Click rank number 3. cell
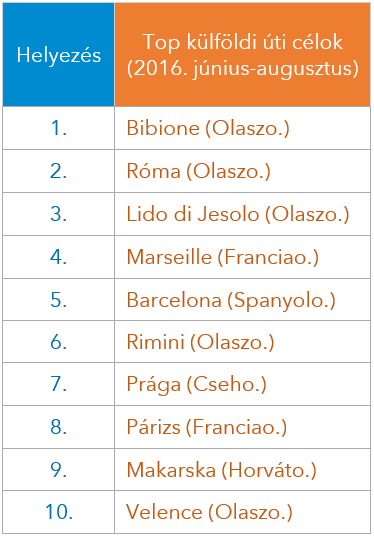 [58, 214]
